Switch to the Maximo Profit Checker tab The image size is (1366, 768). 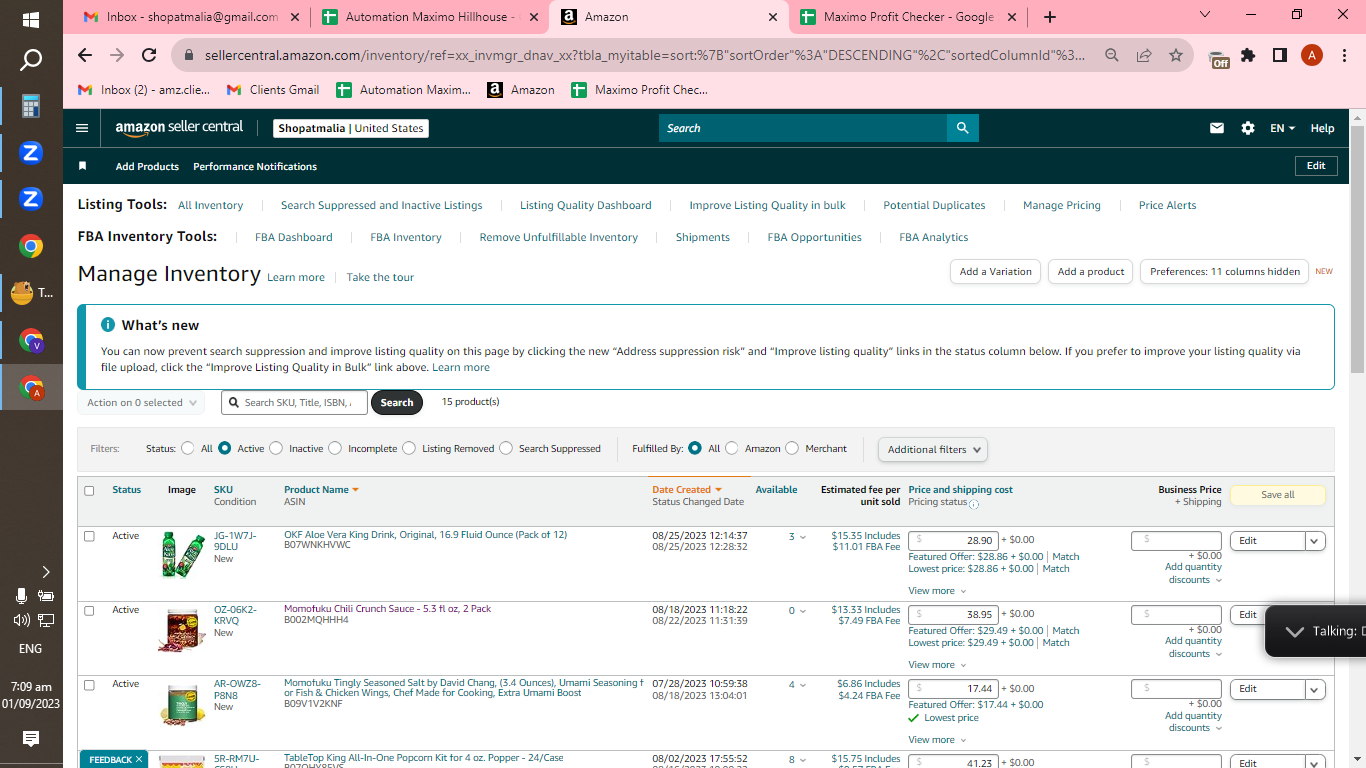pos(906,17)
